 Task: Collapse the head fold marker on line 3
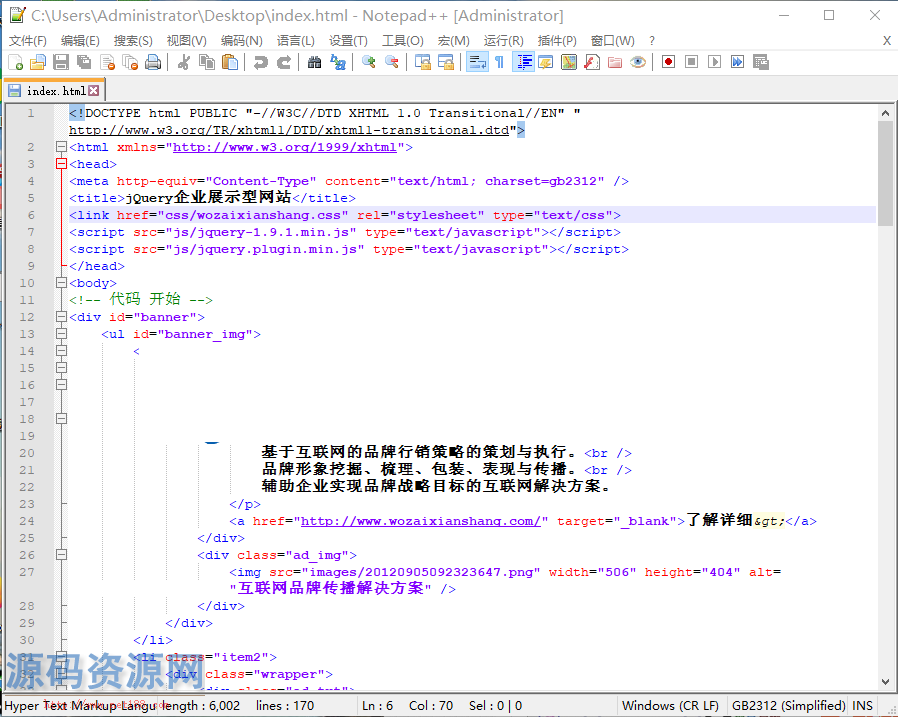coord(61,164)
